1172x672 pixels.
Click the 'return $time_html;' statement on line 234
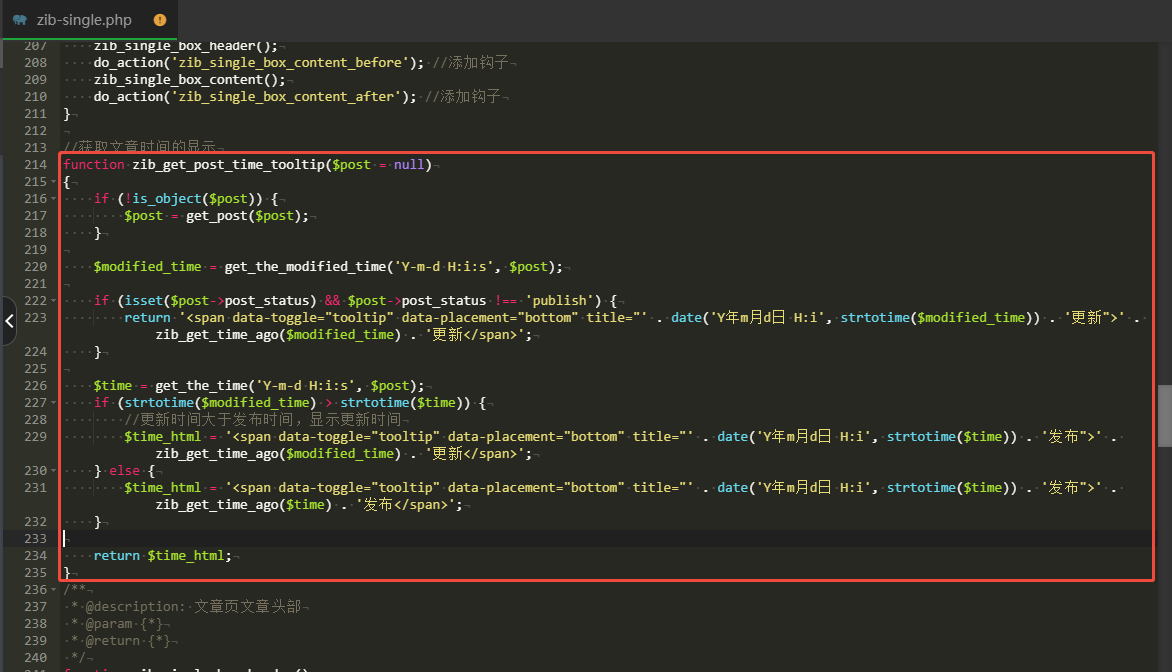tap(162, 555)
